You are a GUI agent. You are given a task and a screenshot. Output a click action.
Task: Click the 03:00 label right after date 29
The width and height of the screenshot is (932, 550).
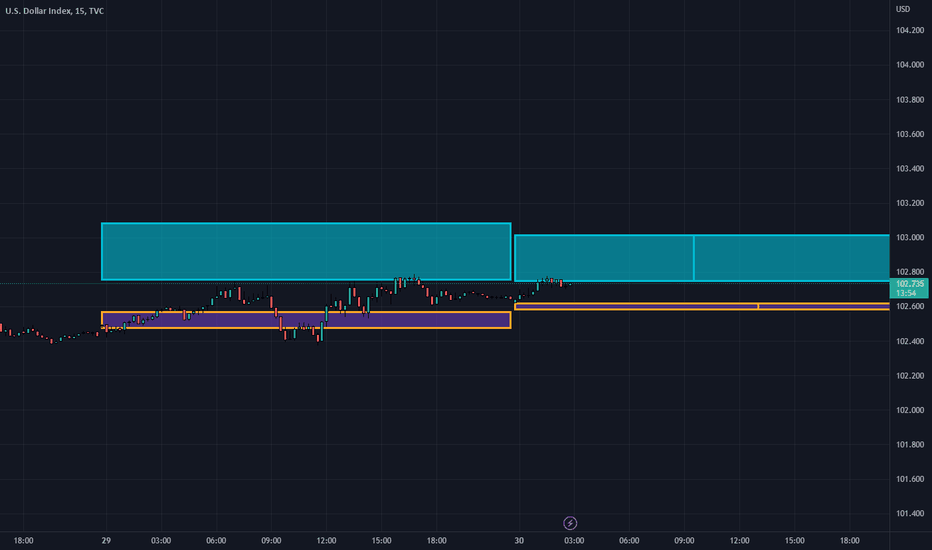(x=161, y=540)
